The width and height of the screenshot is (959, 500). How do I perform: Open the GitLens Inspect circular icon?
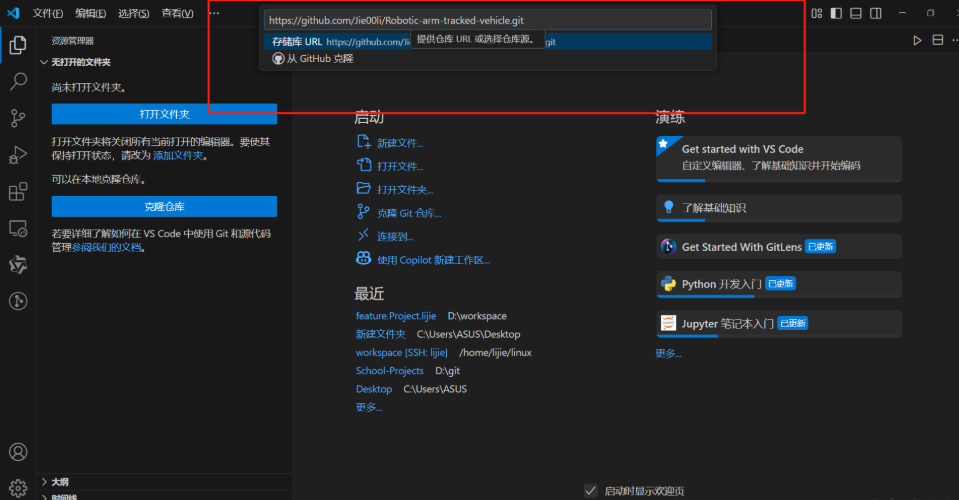pyautogui.click(x=18, y=301)
